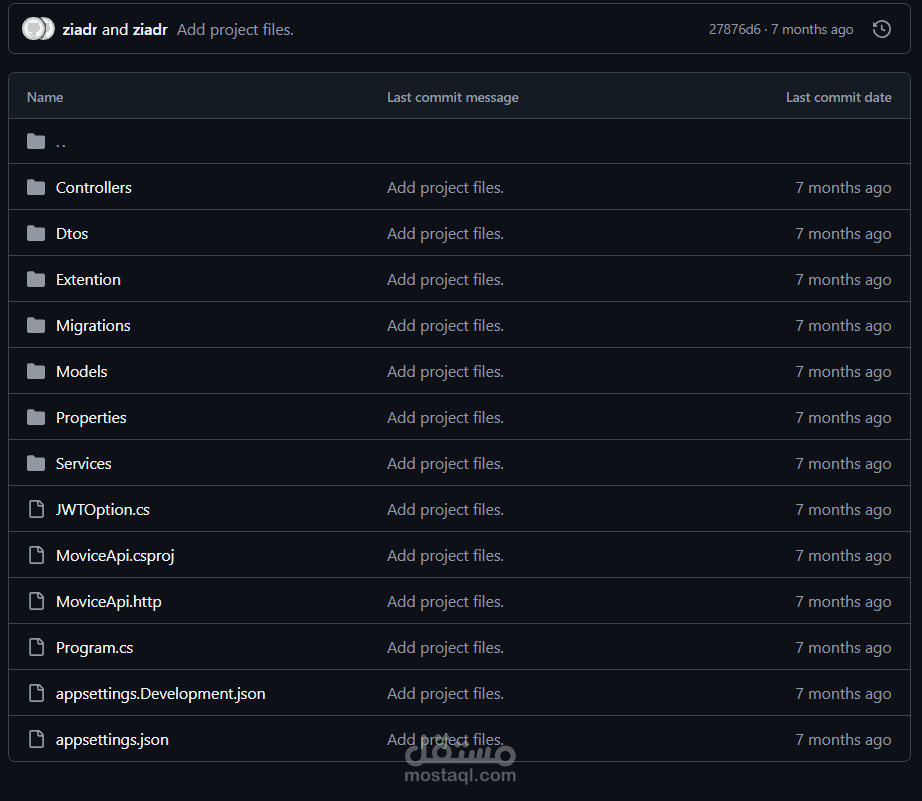Image resolution: width=922 pixels, height=801 pixels.
Task: Click MoviceApi.http row commit message
Action: tap(445, 602)
